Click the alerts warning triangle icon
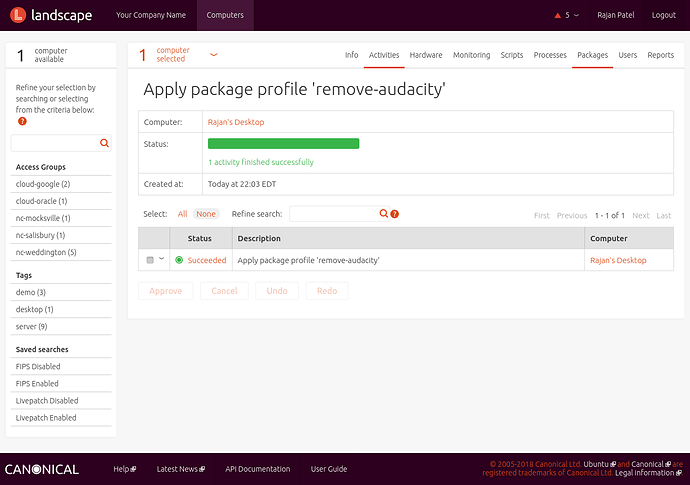 pos(558,15)
